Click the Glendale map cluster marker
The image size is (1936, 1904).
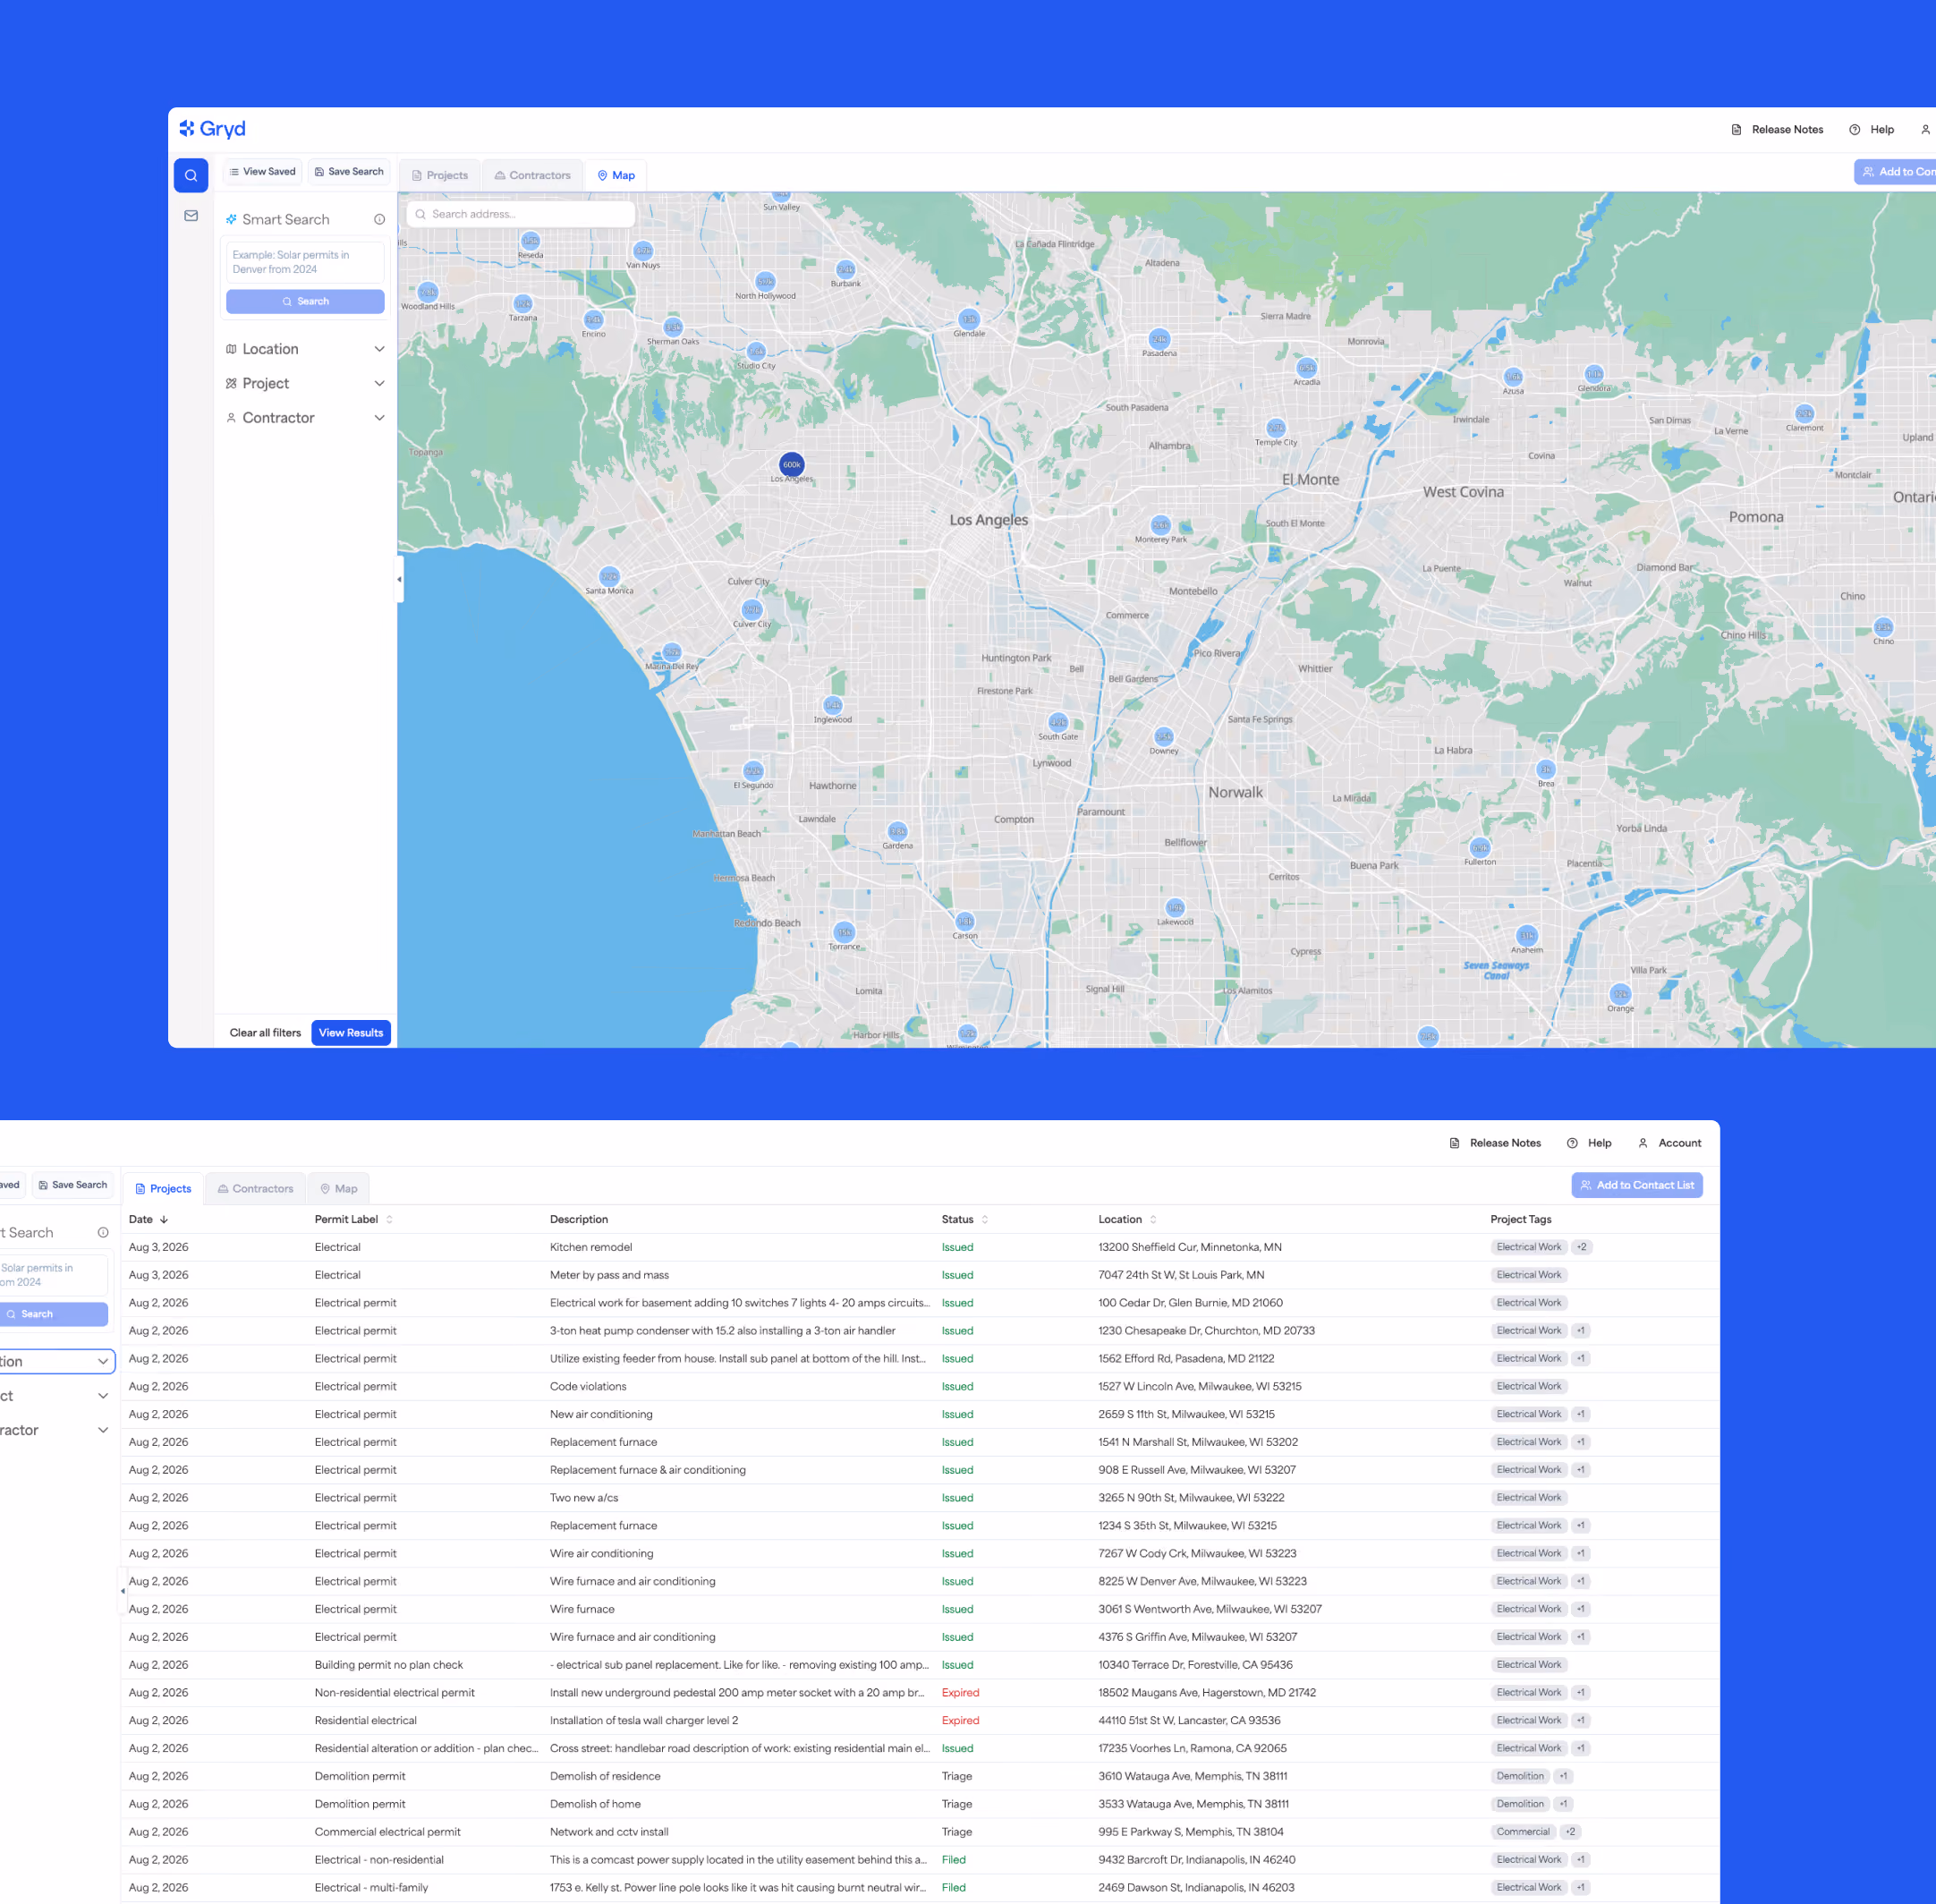(968, 319)
